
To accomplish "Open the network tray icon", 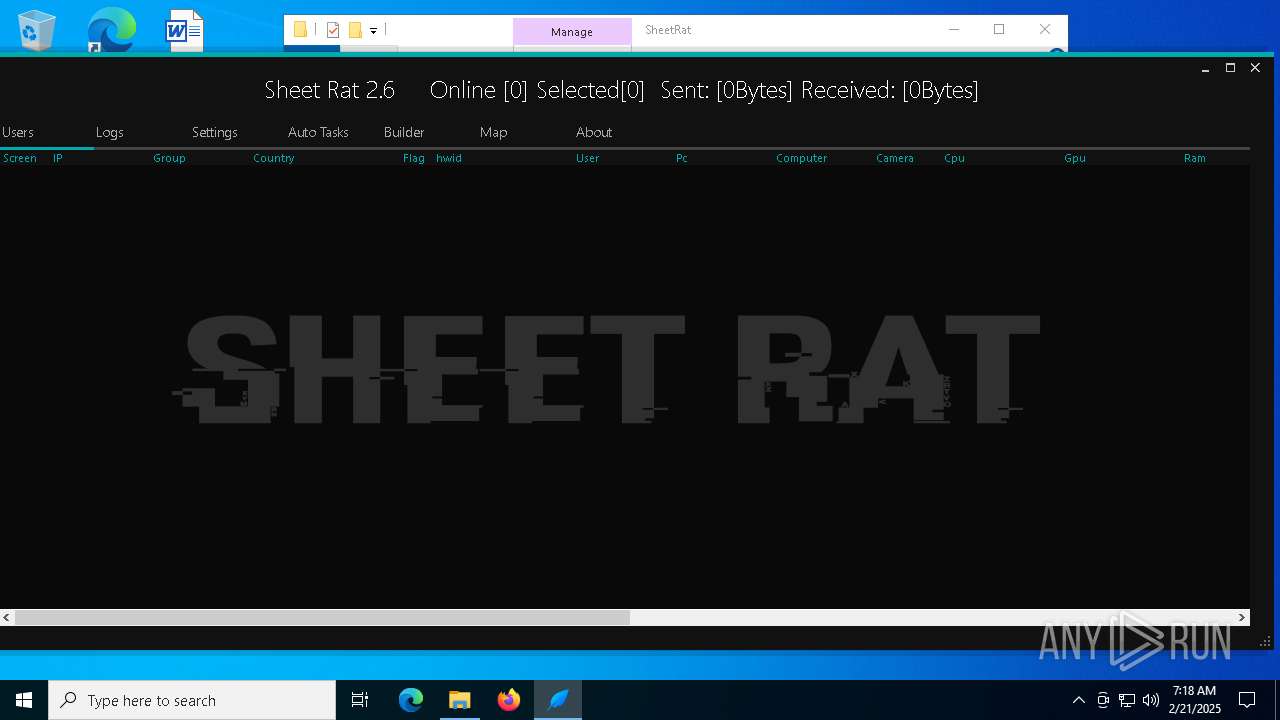I will 1127,700.
